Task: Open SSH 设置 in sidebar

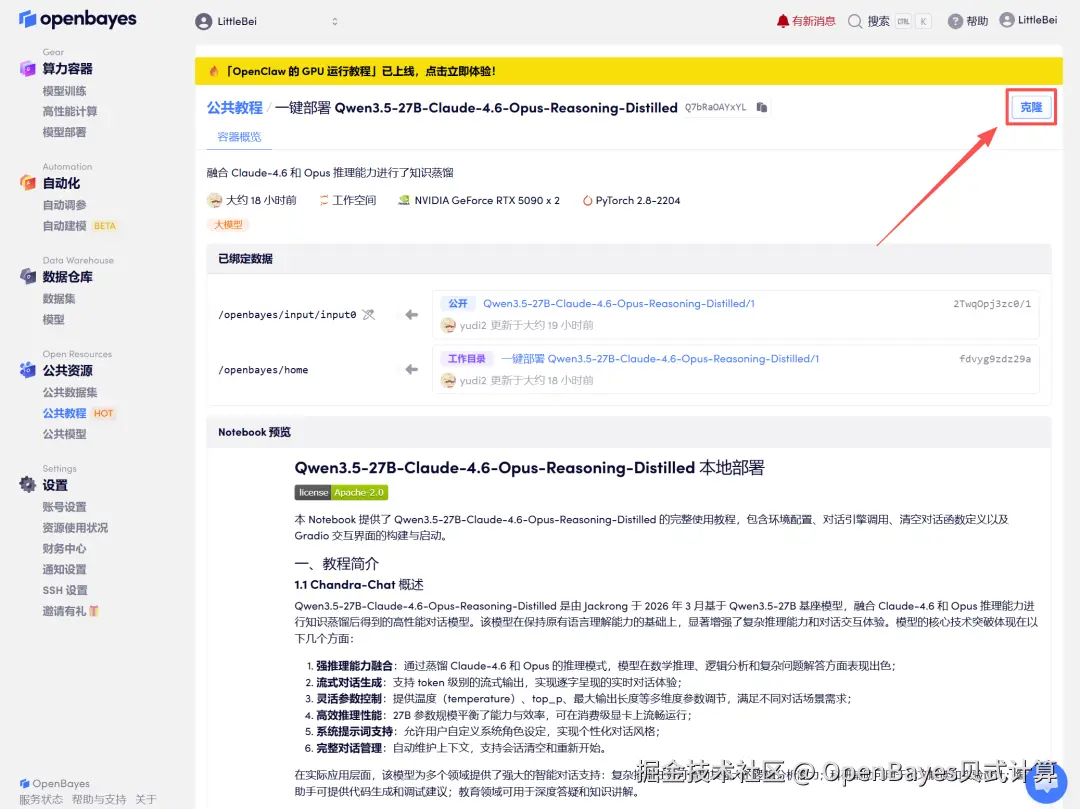Action: (x=65, y=590)
